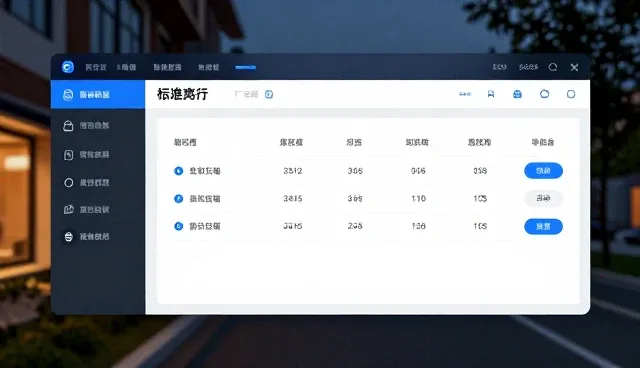640x368 pixels.
Task: Close the window with the X icon
Action: (574, 67)
